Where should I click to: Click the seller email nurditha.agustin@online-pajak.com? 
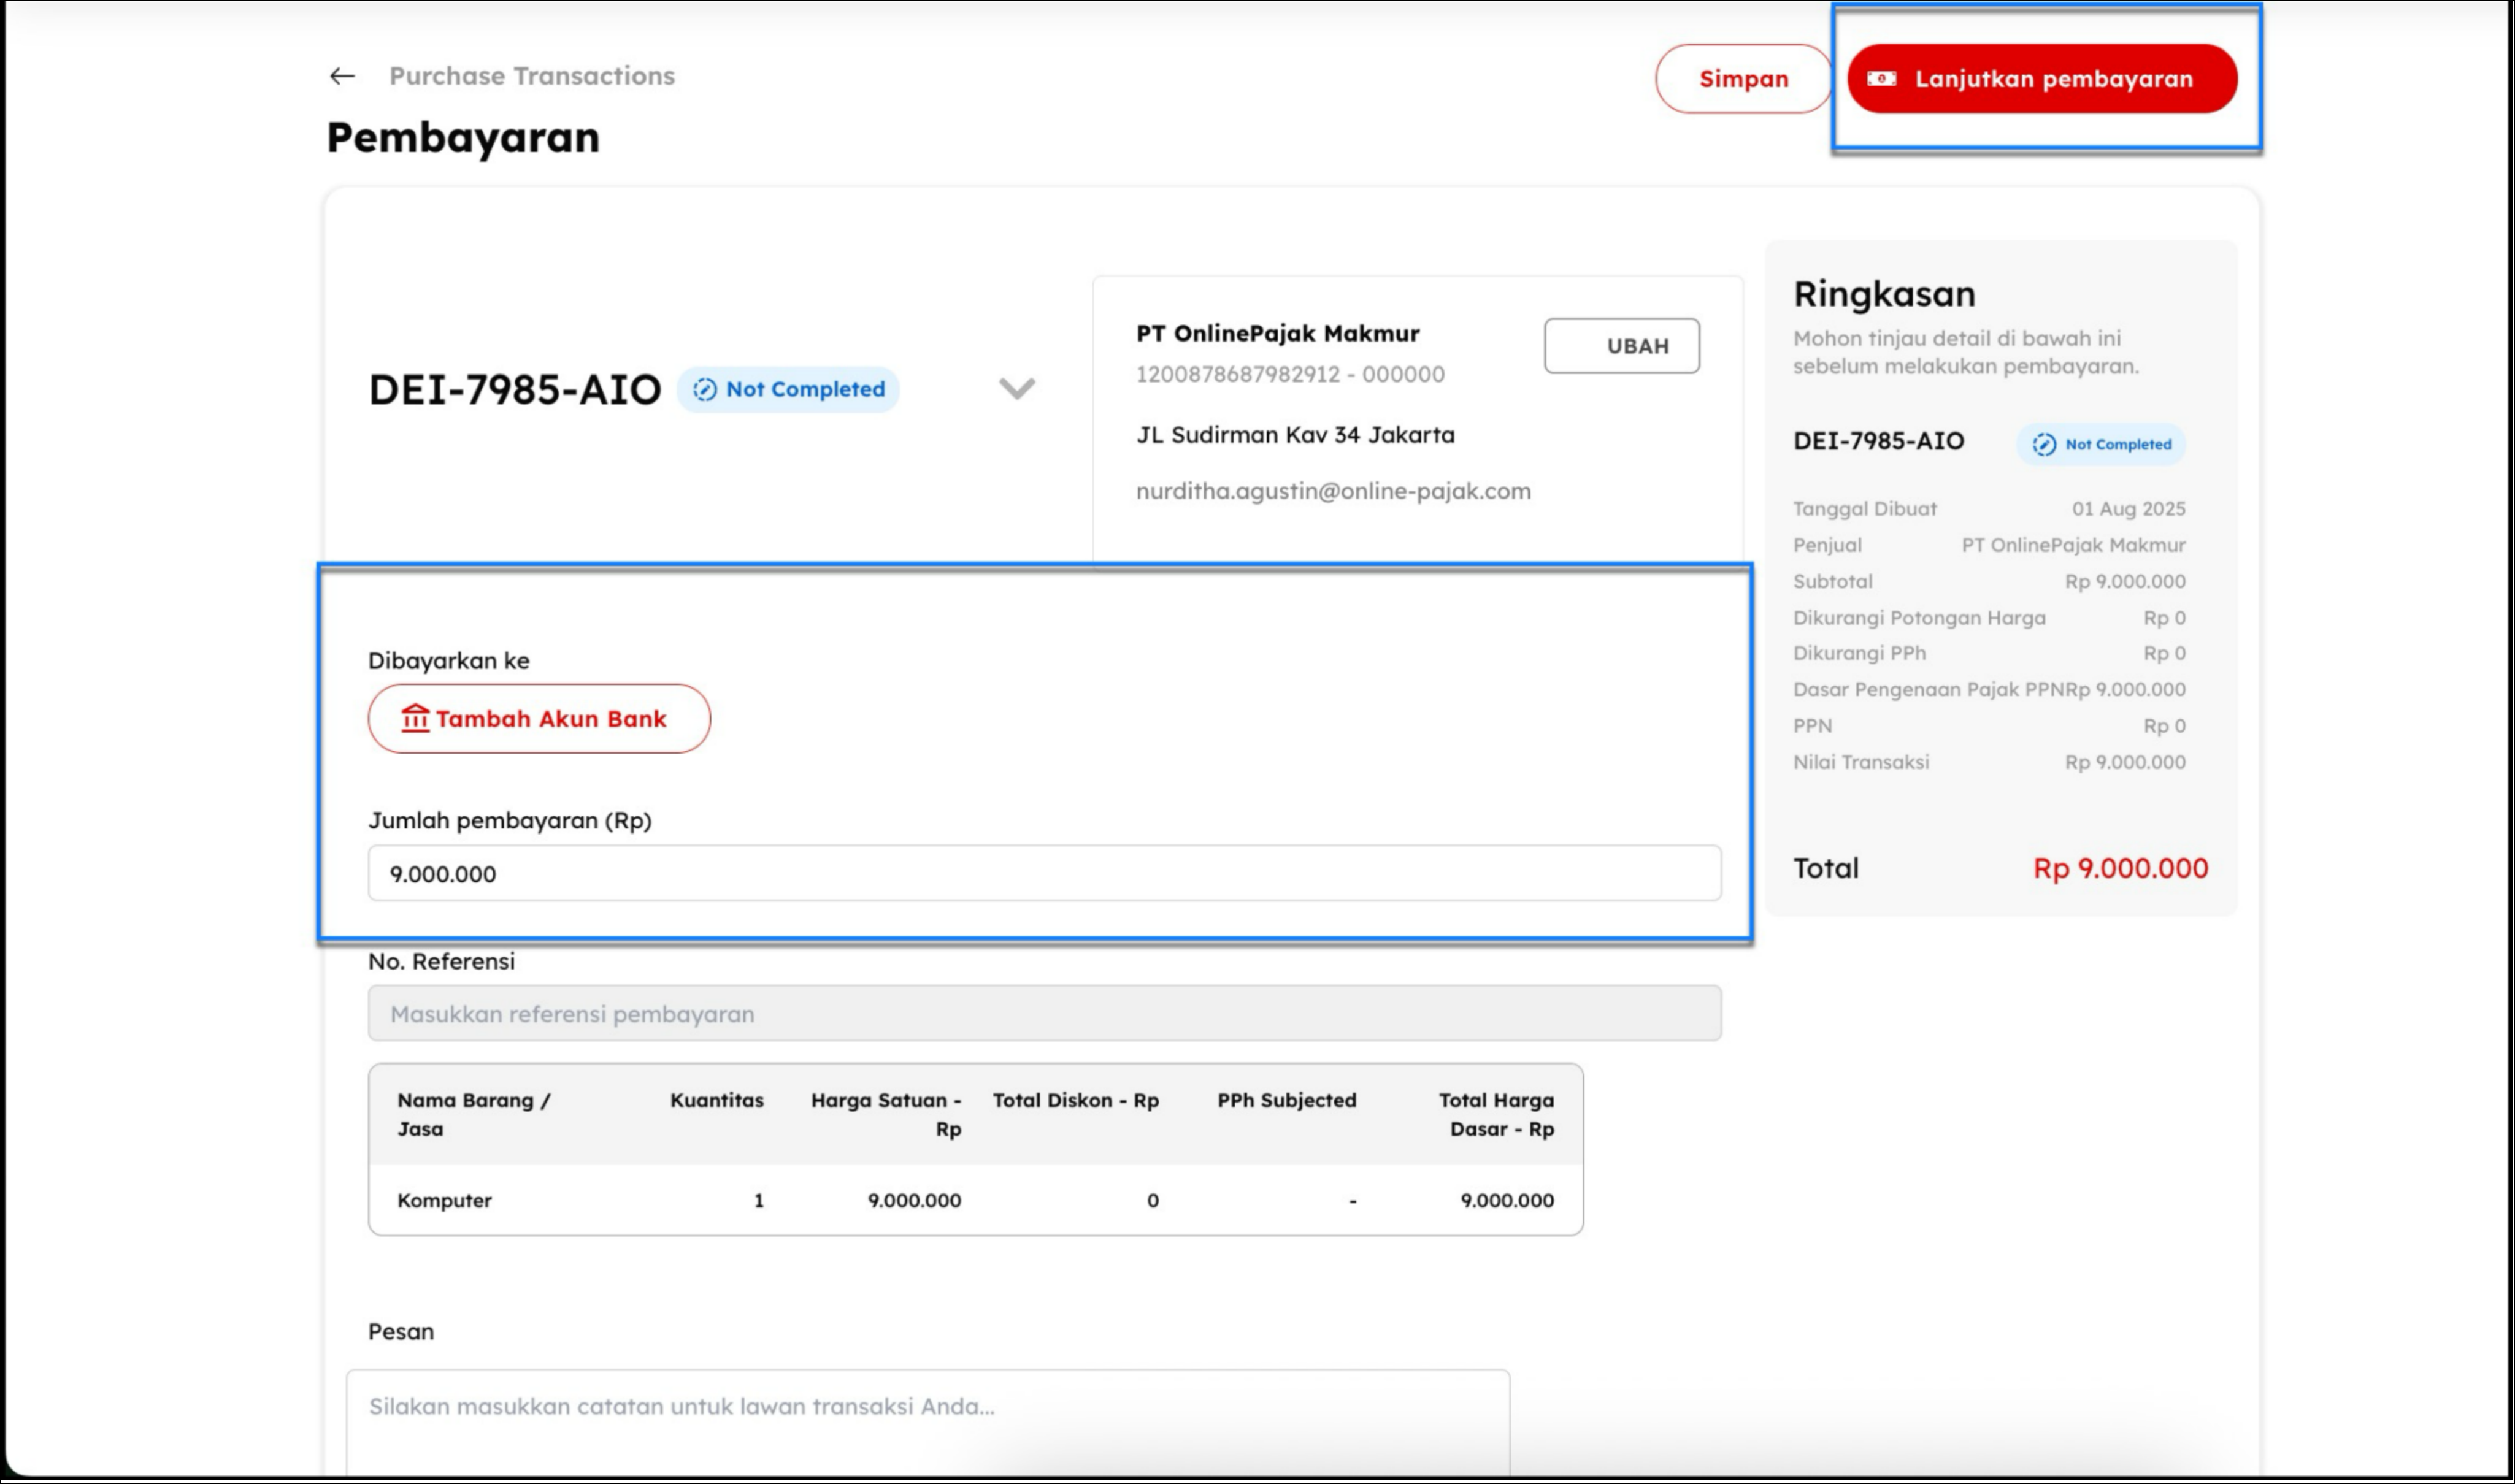tap(1332, 491)
